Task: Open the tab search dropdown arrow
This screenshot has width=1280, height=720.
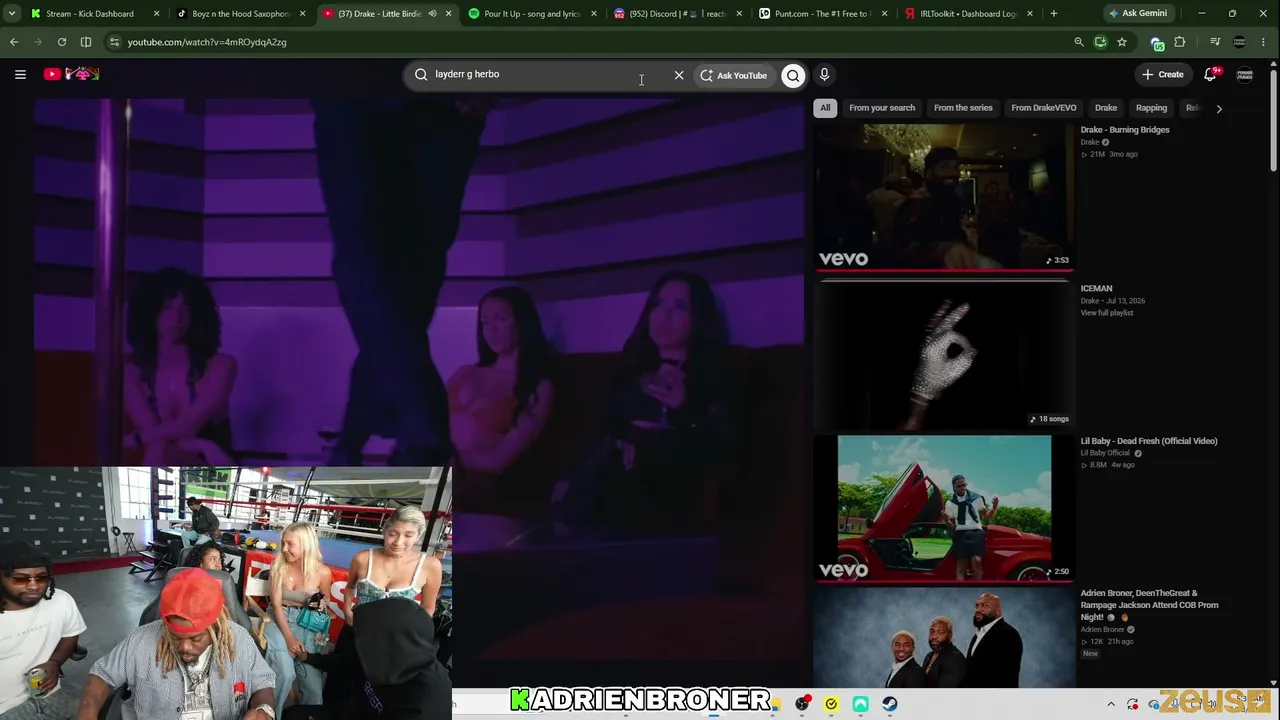Action: point(11,14)
